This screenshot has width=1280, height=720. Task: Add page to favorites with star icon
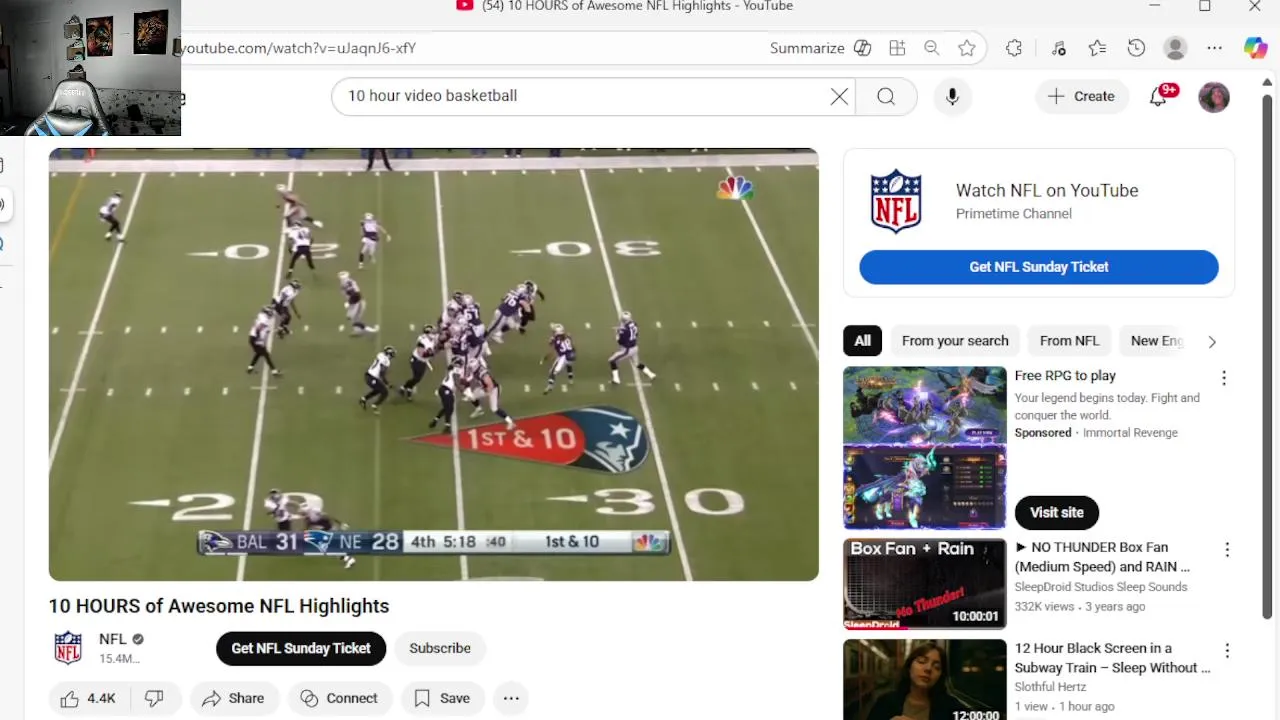[x=966, y=48]
